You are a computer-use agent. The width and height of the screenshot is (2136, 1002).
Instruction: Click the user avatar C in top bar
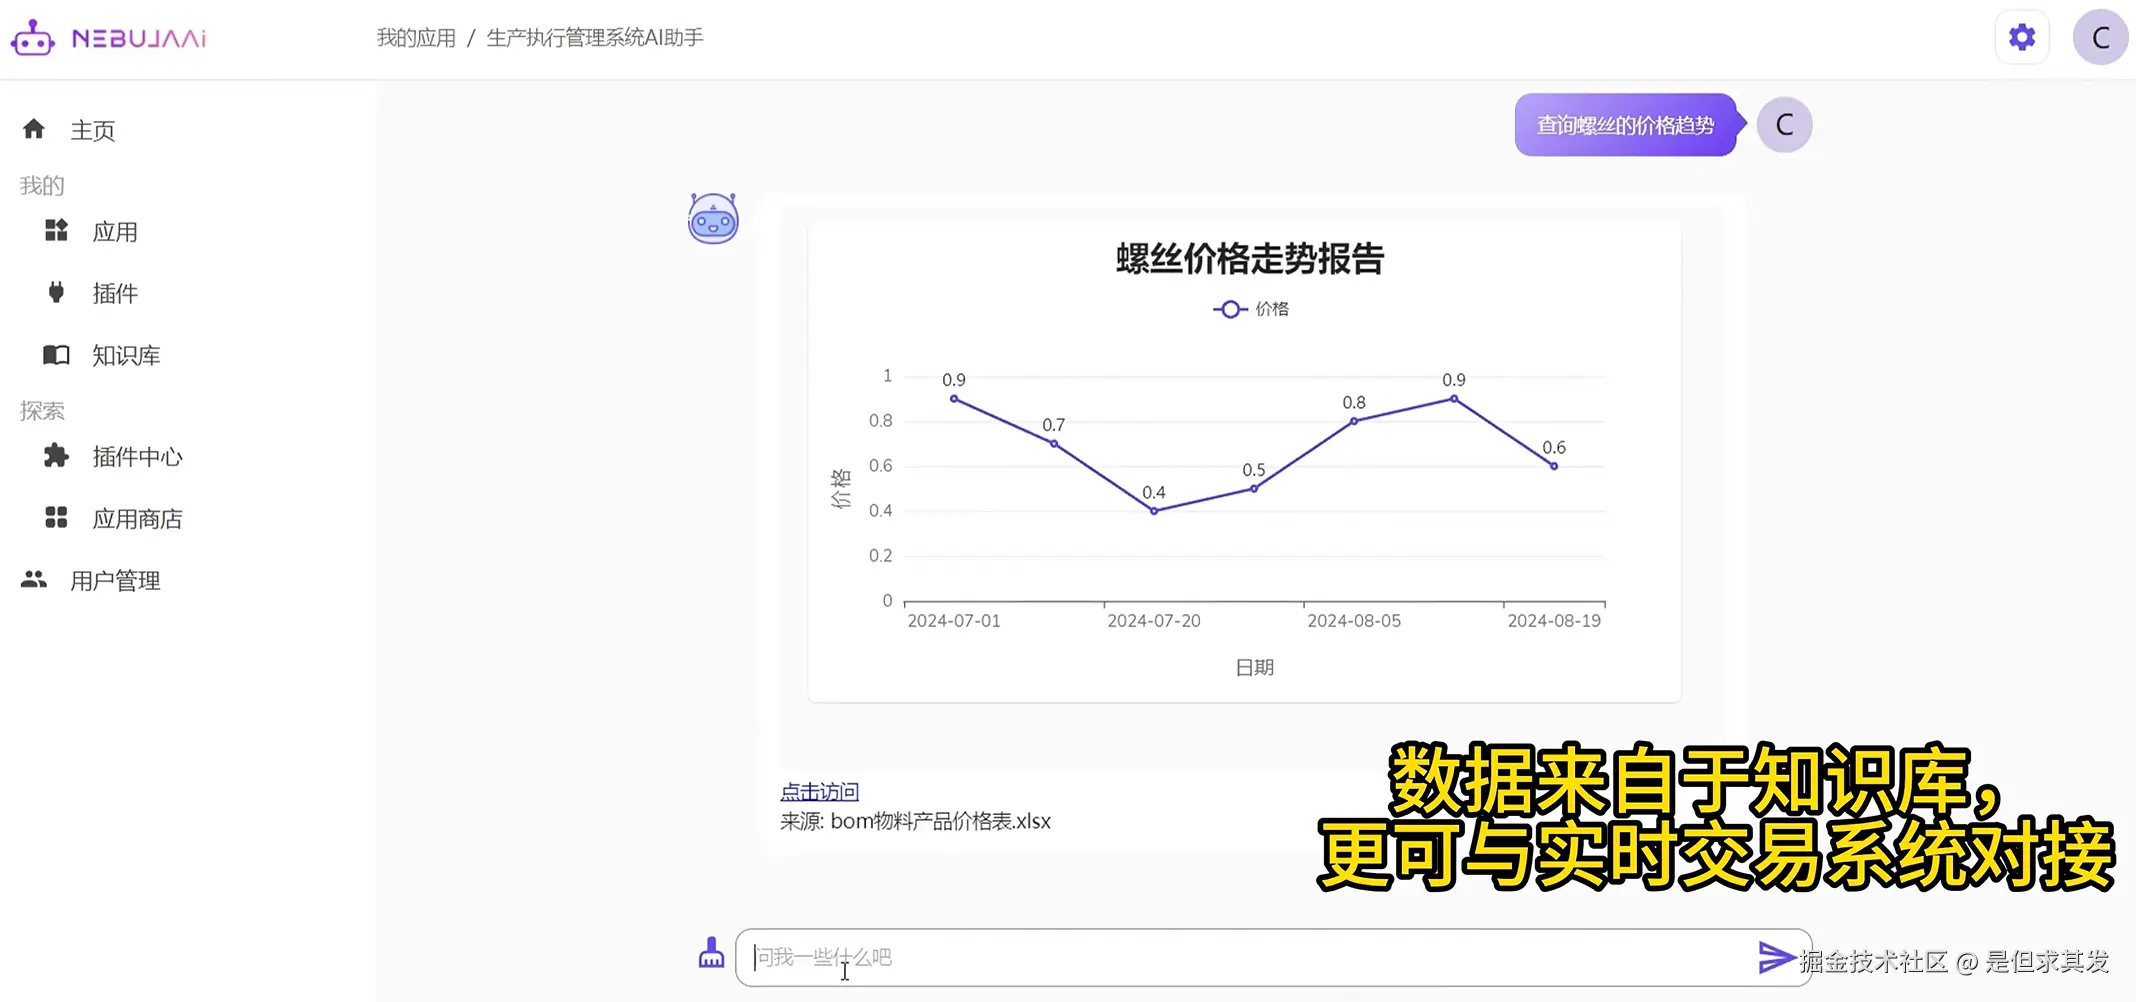2100,36
